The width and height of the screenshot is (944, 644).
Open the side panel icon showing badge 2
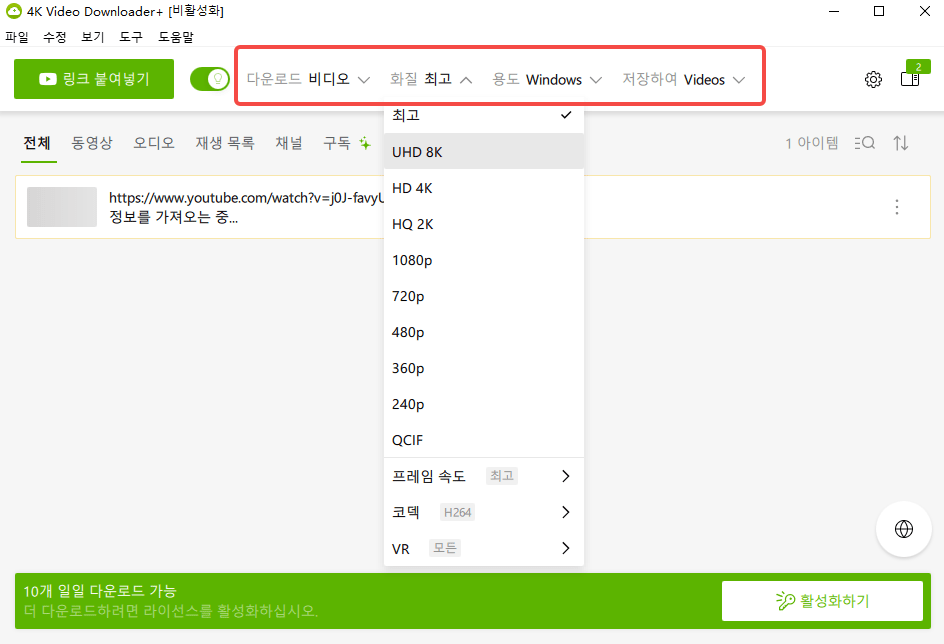click(910, 78)
